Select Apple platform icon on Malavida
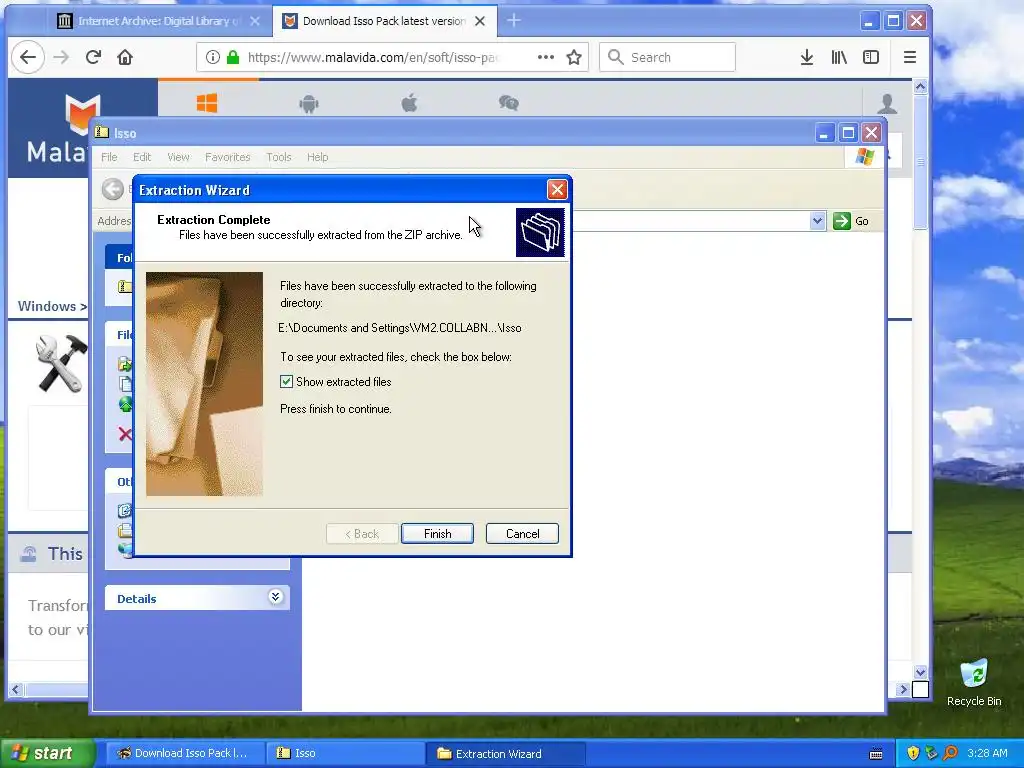Viewport: 1024px width, 768px height. (409, 103)
